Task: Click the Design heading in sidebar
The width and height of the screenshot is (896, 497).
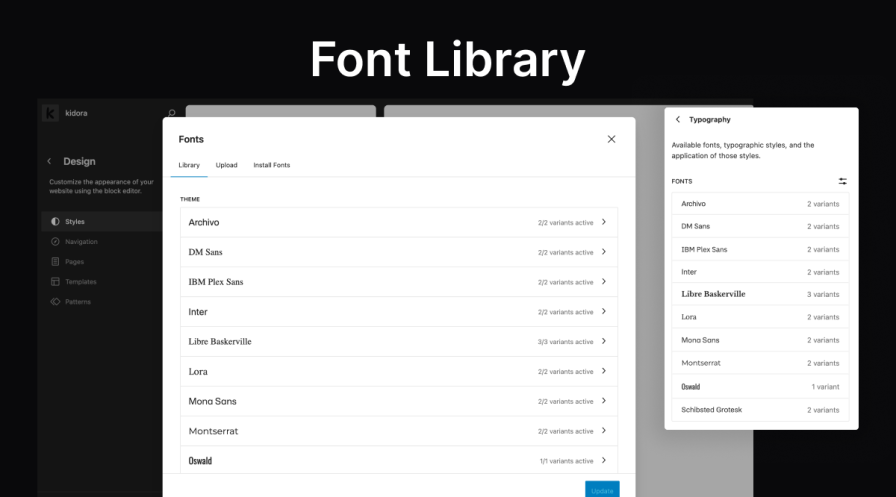Action: tap(79, 161)
